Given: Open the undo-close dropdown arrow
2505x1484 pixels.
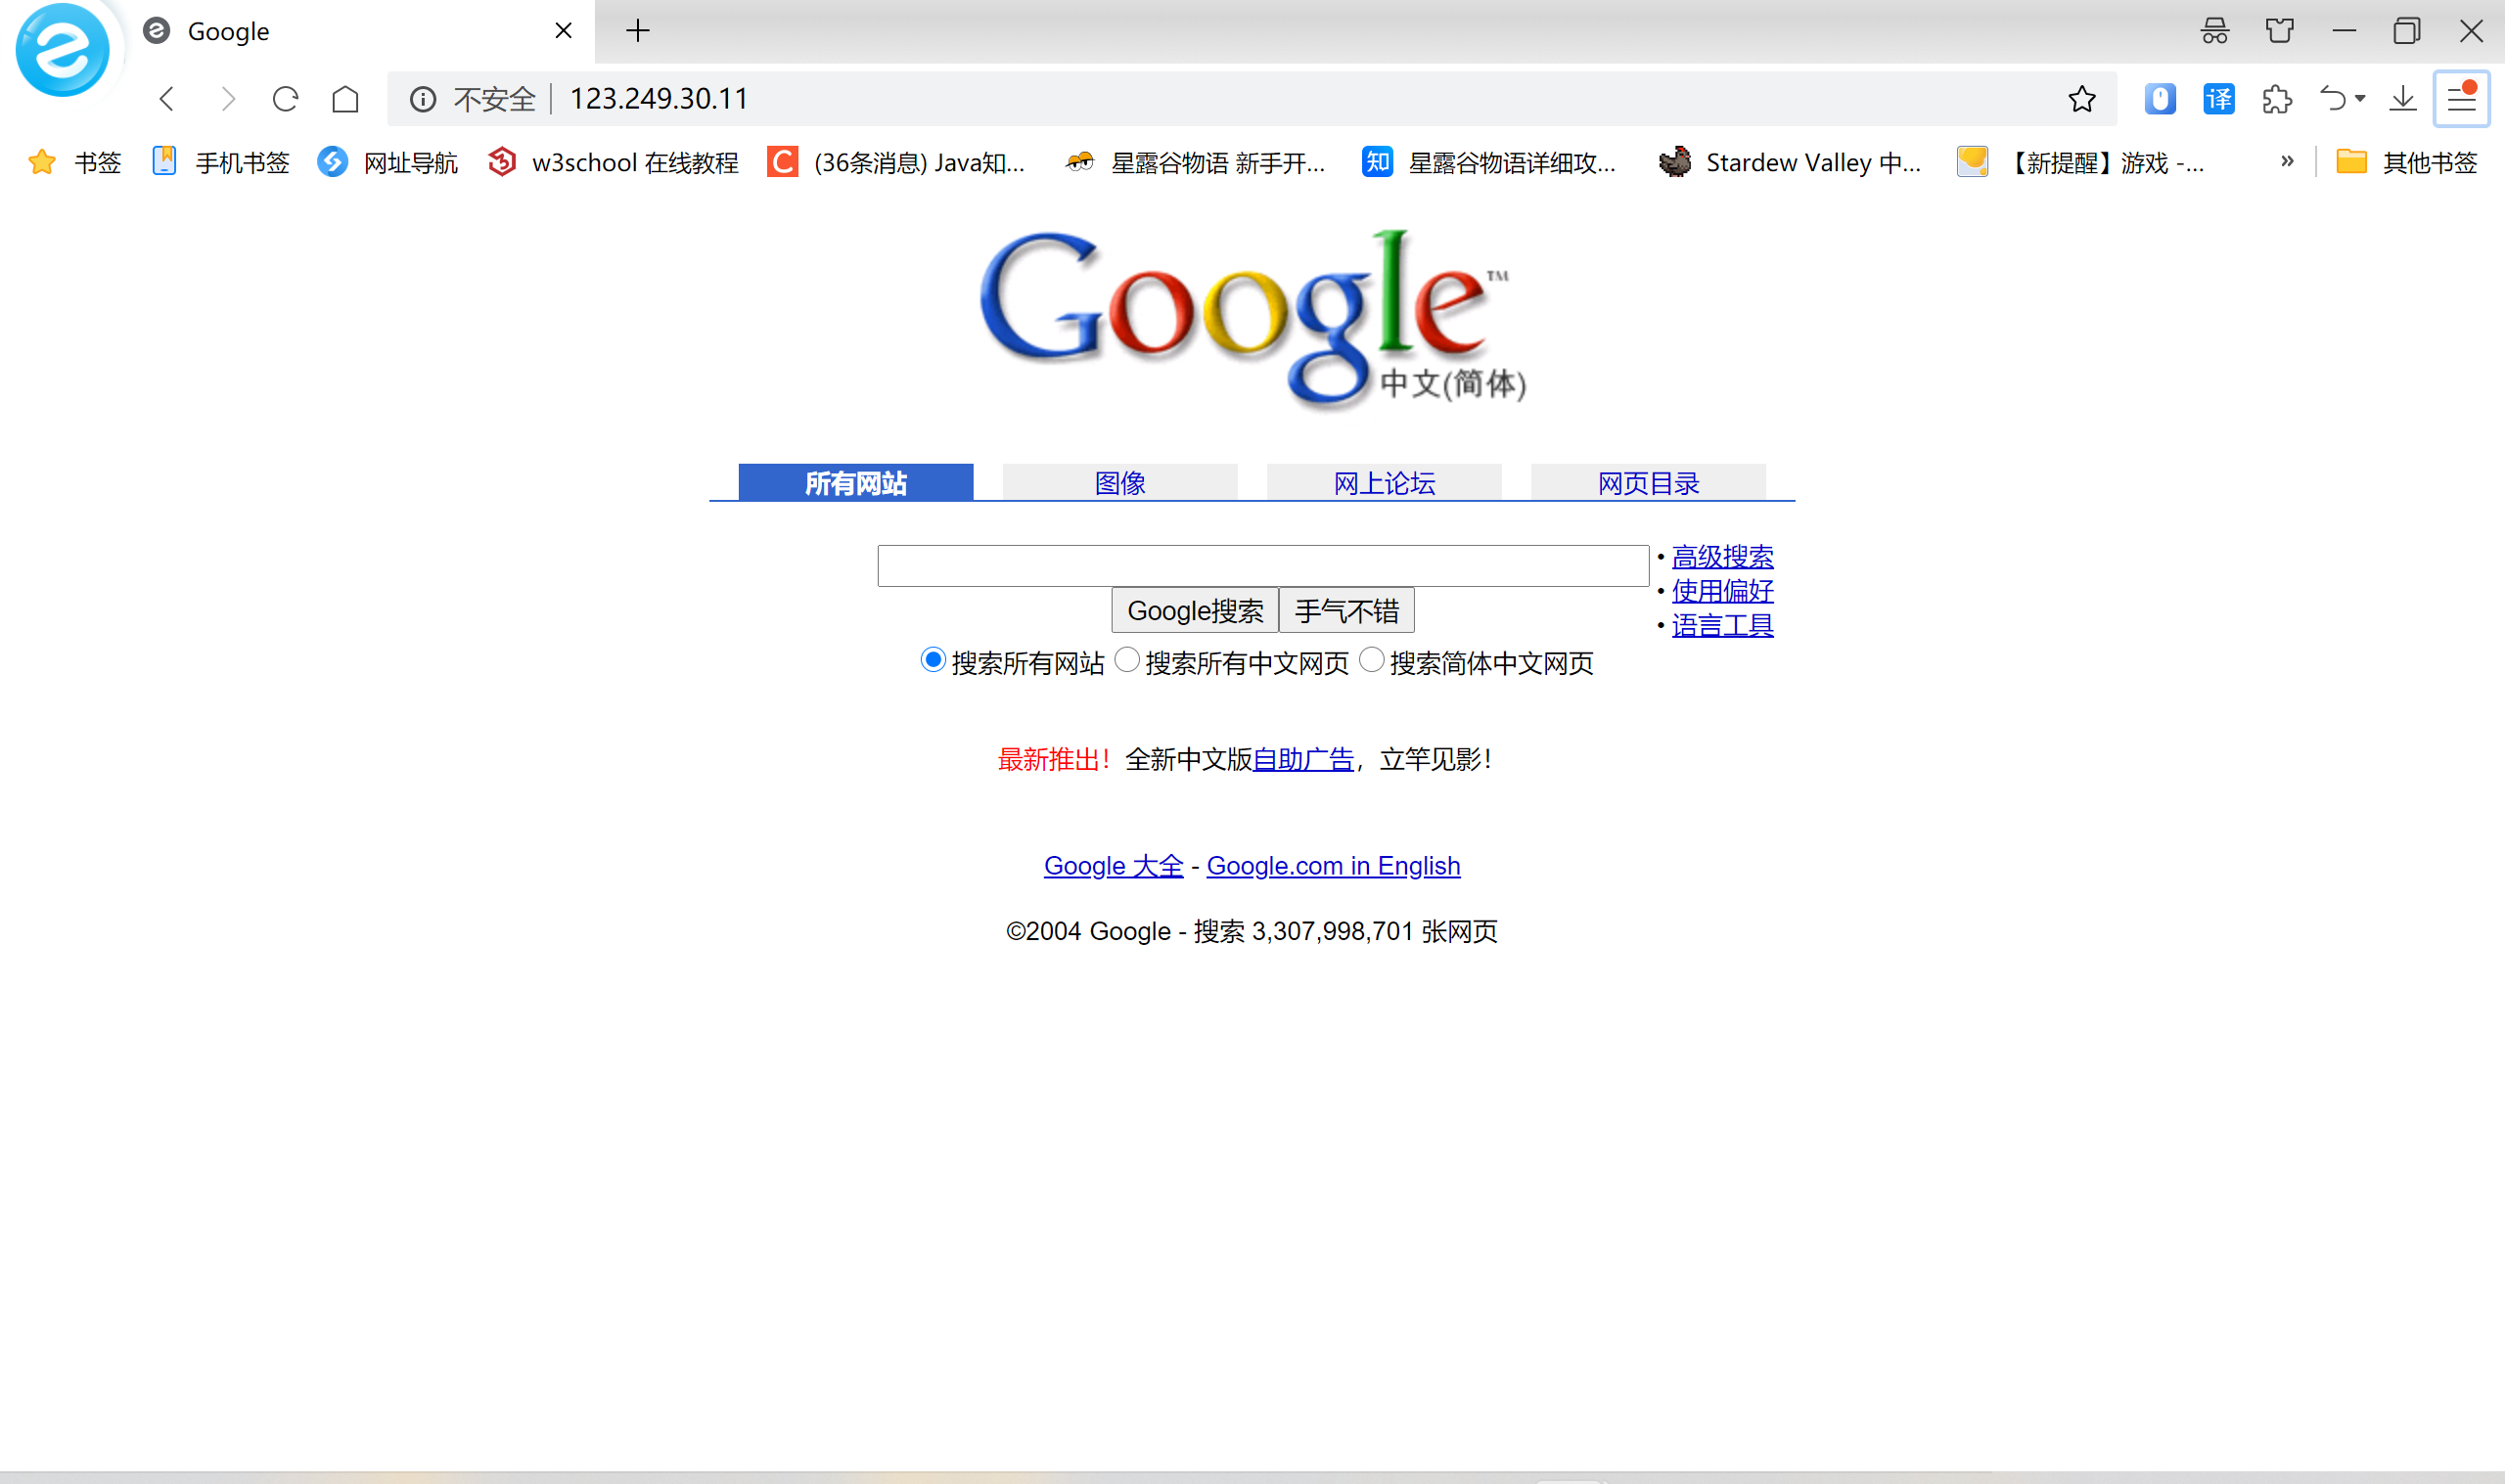Looking at the screenshot, I should (x=2360, y=99).
